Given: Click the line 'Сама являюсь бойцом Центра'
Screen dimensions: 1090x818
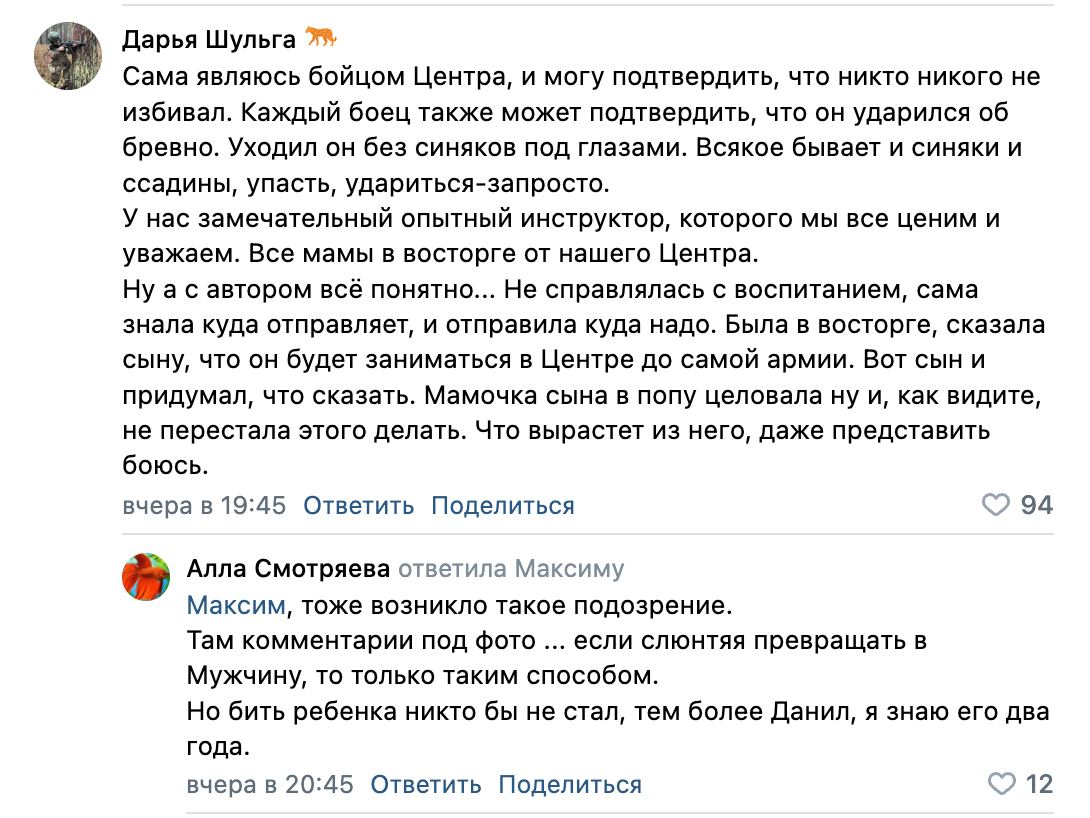Looking at the screenshot, I should [581, 76].
